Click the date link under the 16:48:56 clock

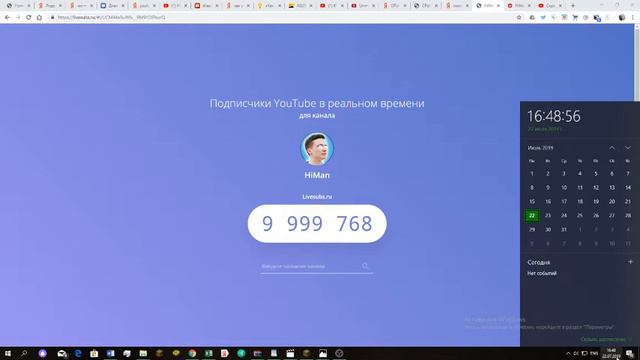[x=544, y=129]
